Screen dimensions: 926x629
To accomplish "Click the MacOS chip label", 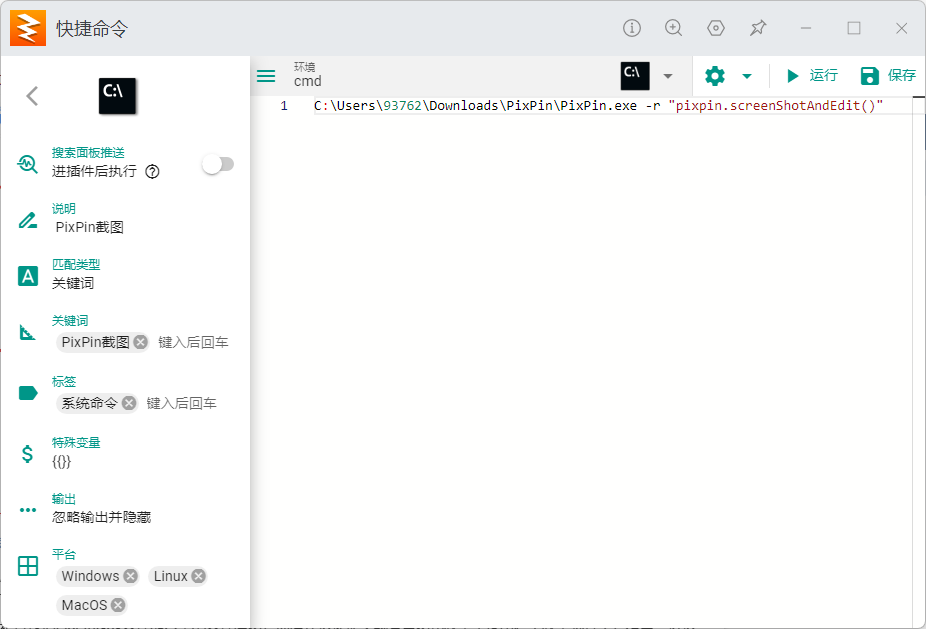I will (84, 605).
